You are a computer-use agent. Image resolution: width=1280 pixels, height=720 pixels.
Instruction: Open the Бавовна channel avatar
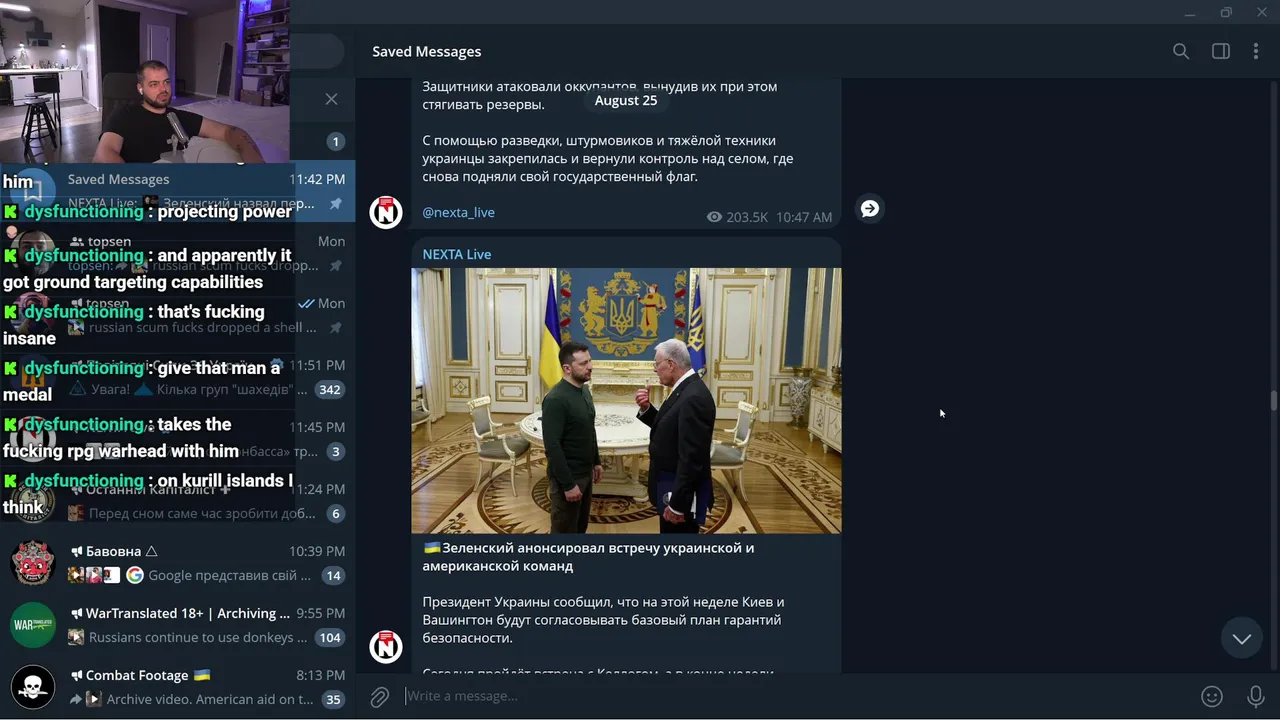(33, 563)
